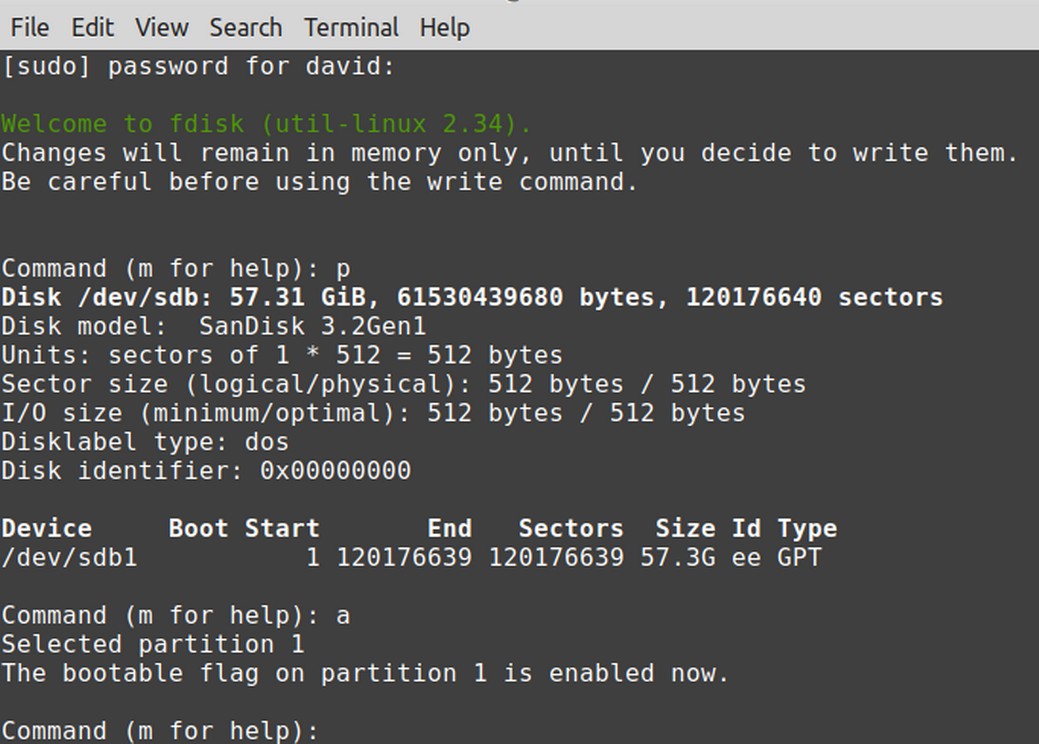Viewport: 1039px width, 744px height.
Task: Open the File menu
Action: [30, 28]
